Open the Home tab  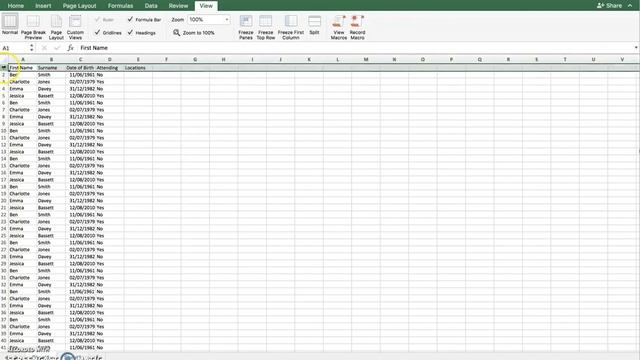16,6
